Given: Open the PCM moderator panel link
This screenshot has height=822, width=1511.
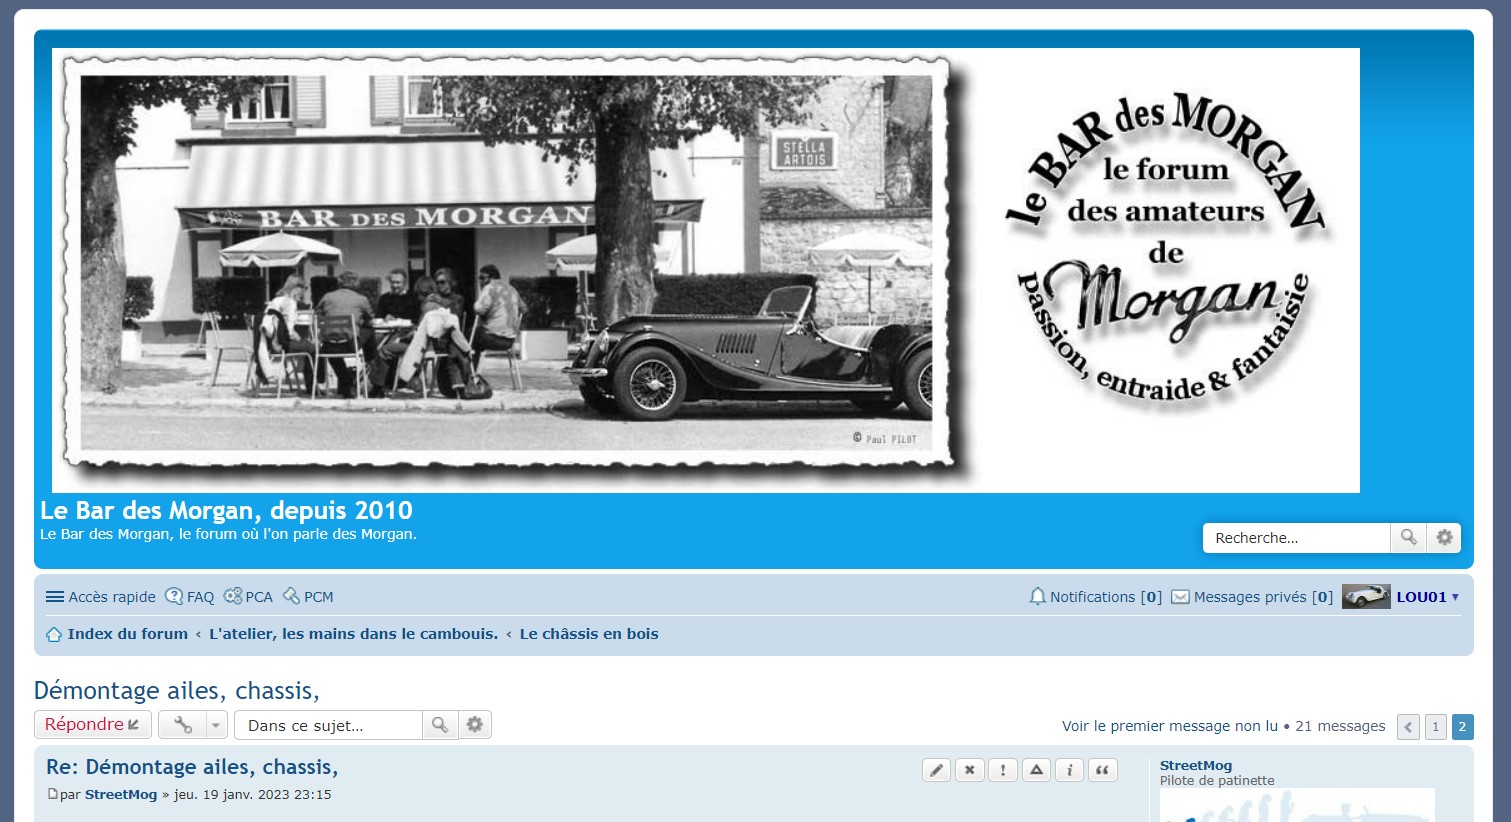Looking at the screenshot, I should (x=309, y=597).
